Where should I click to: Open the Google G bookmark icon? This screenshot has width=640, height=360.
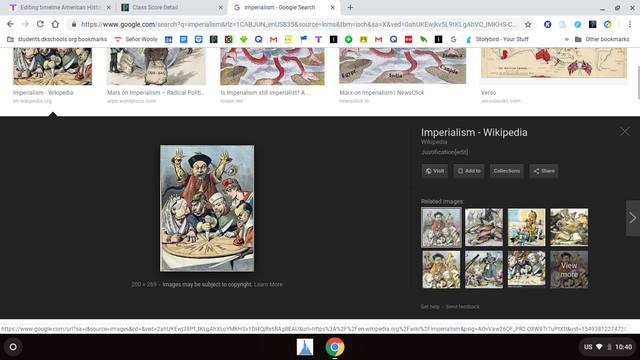tap(453, 40)
